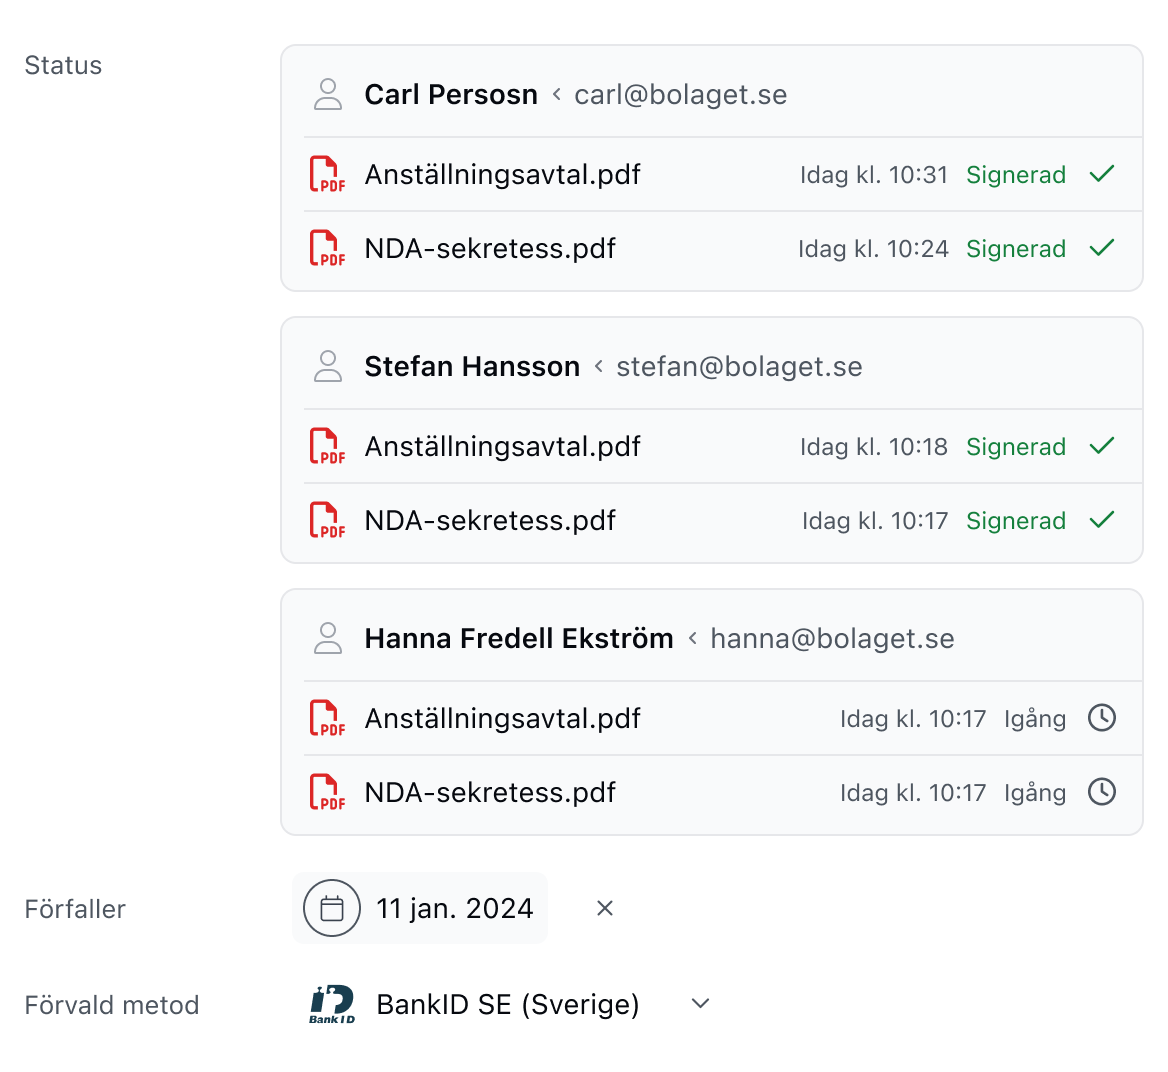The width and height of the screenshot is (1168, 1072).
Task: Open Stefan's NDA-sekretess.pdf file name
Action: pyautogui.click(x=490, y=521)
